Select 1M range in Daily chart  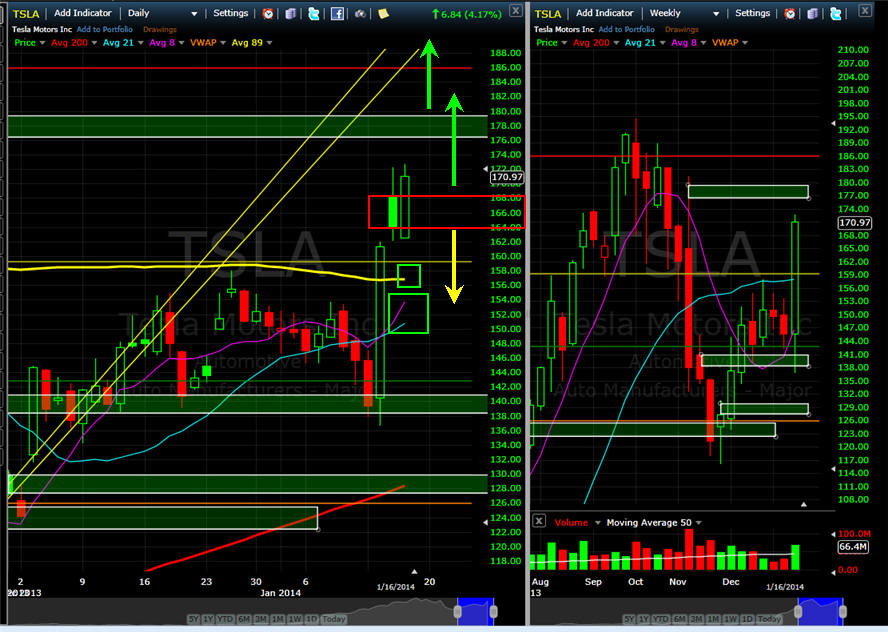point(278,619)
